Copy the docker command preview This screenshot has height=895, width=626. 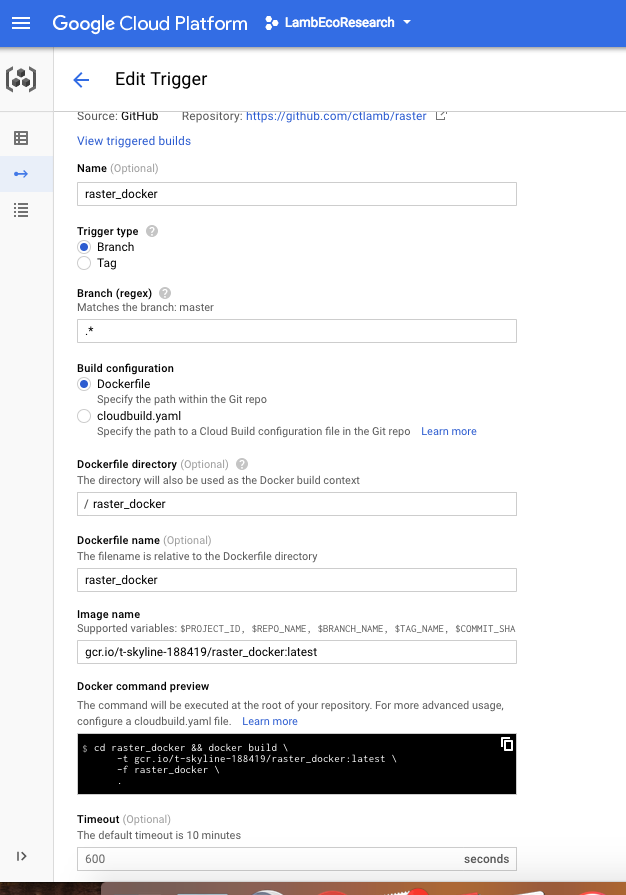tap(506, 744)
